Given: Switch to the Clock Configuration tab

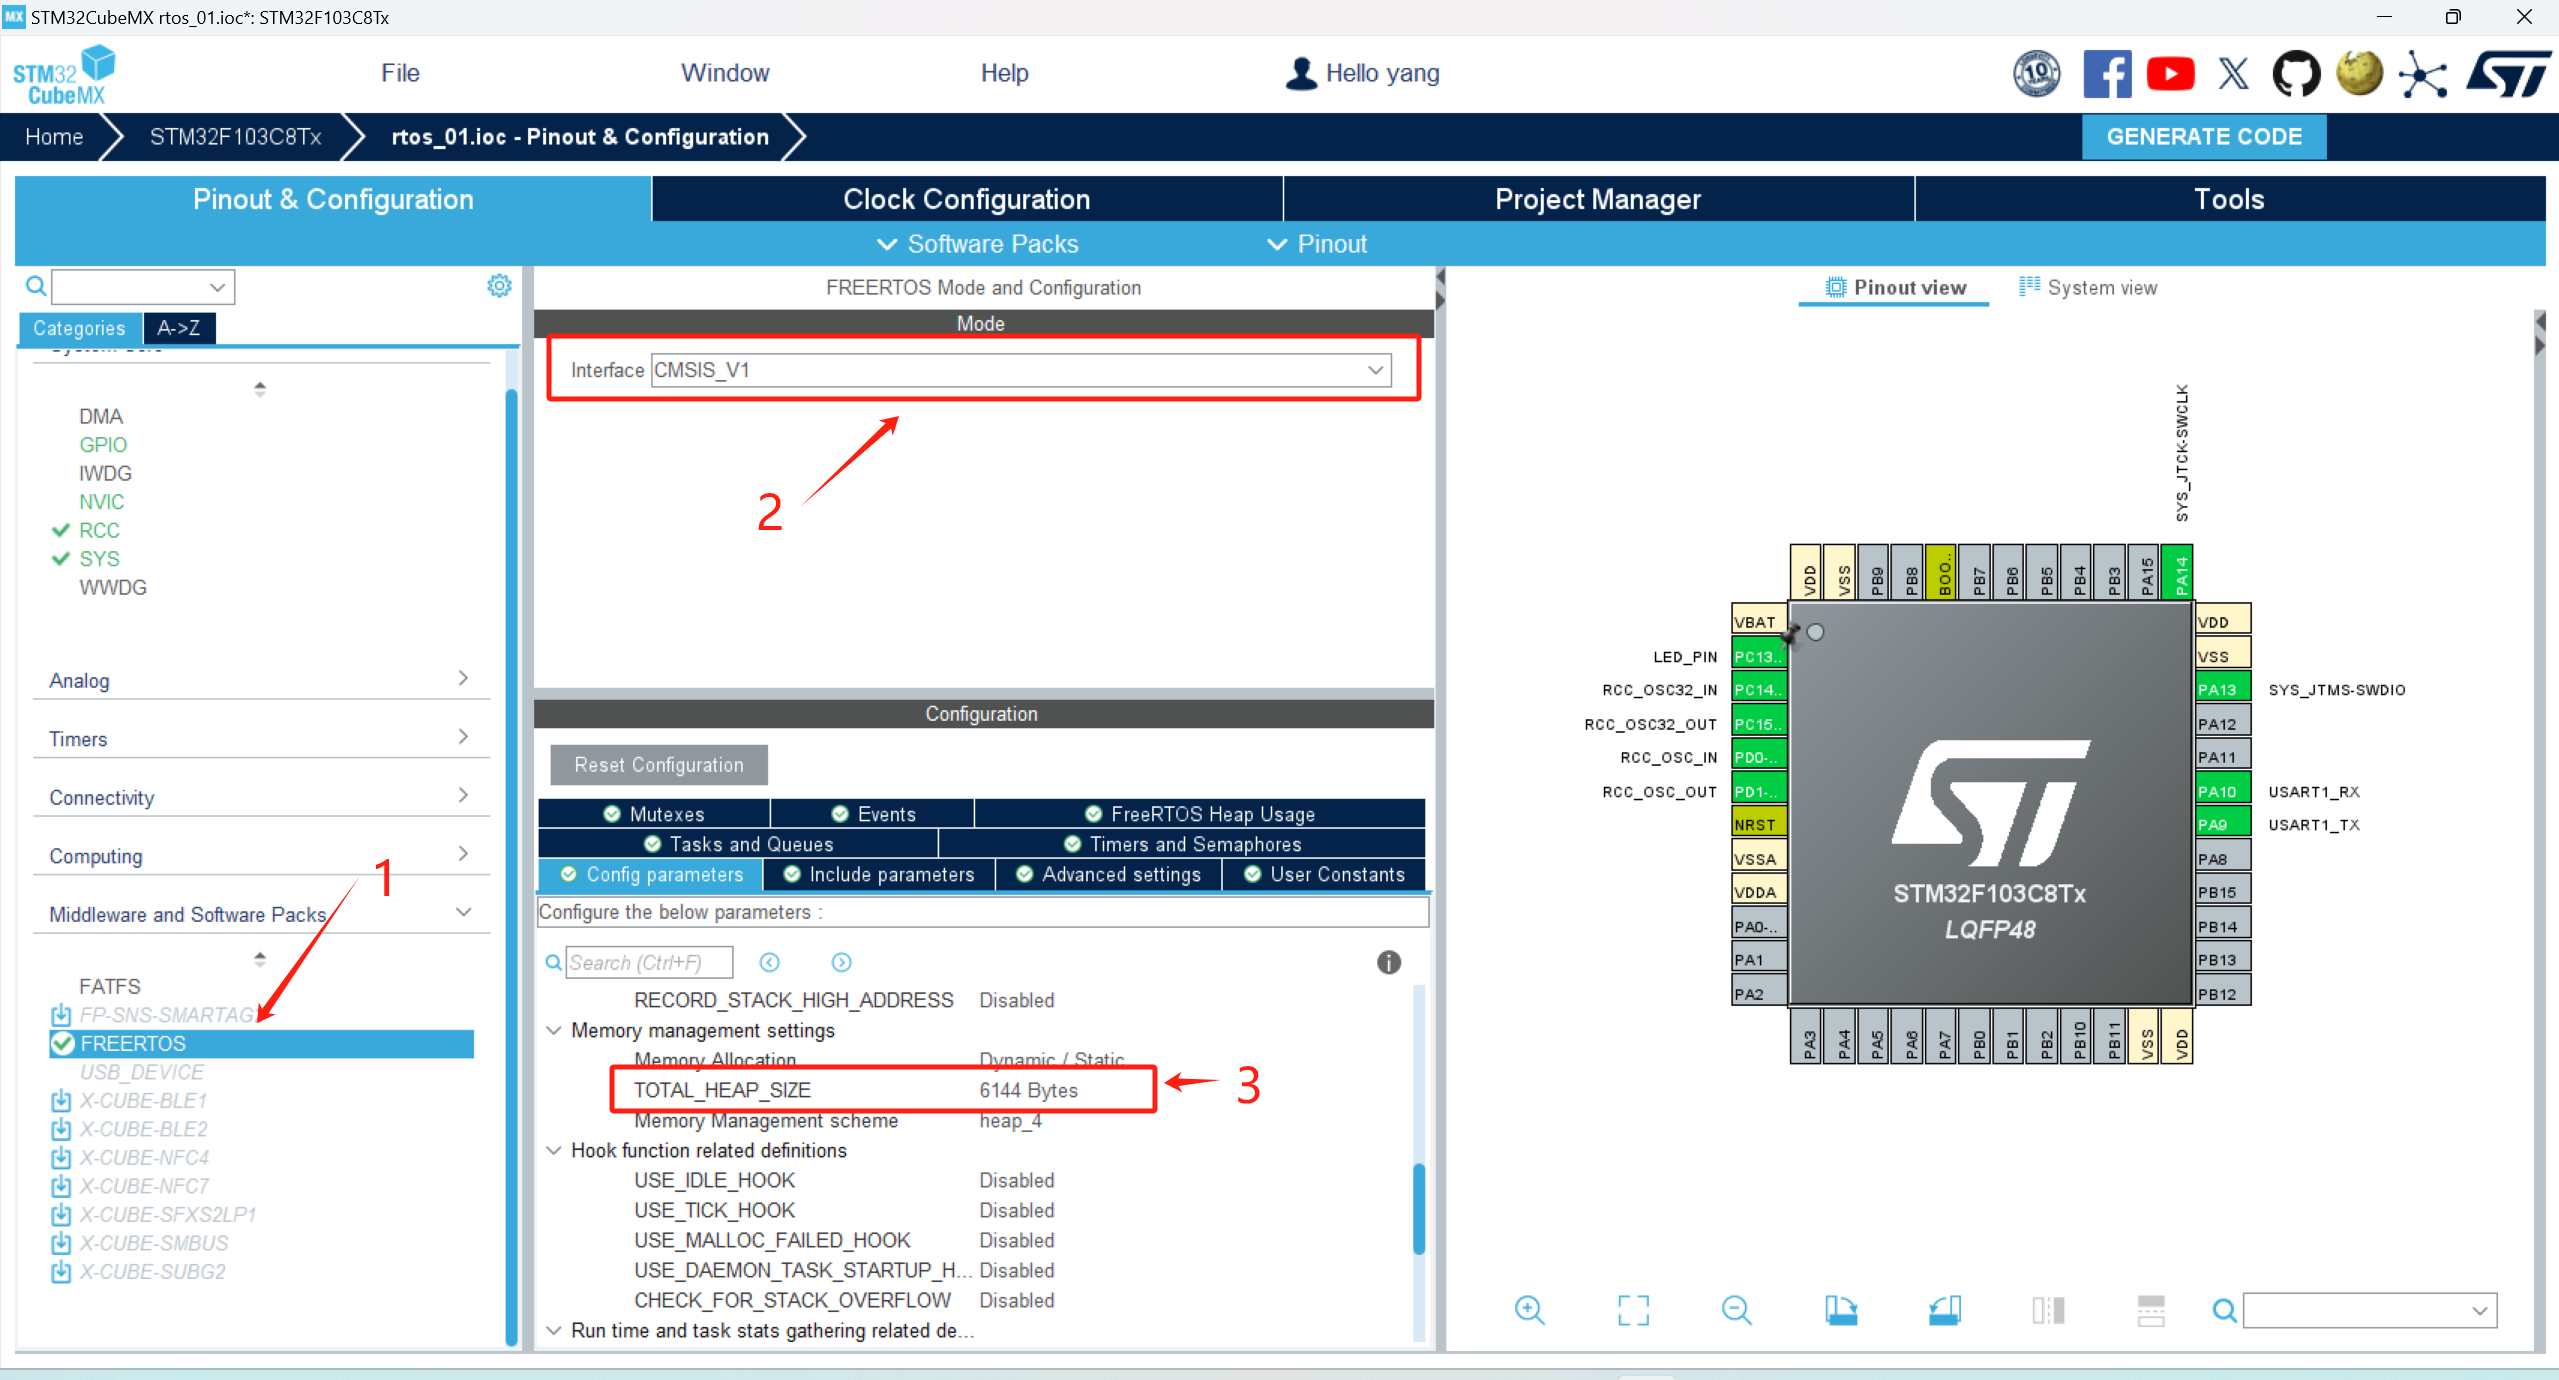Looking at the screenshot, I should [966, 199].
